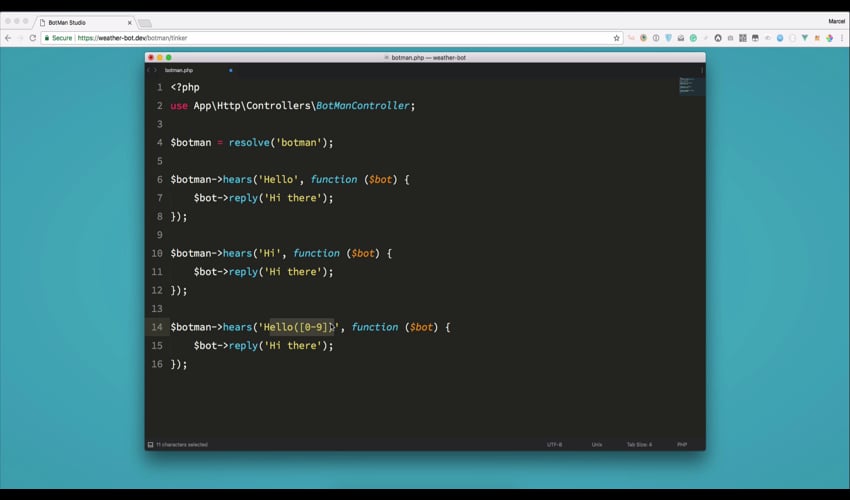Click the '<?php' opening tag

tap(185, 87)
